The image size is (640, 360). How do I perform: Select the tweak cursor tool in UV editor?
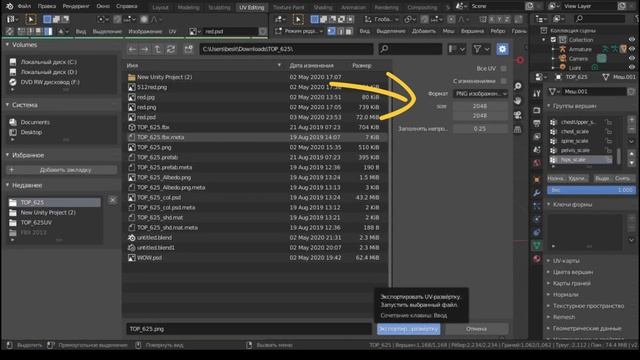tap(31, 19)
